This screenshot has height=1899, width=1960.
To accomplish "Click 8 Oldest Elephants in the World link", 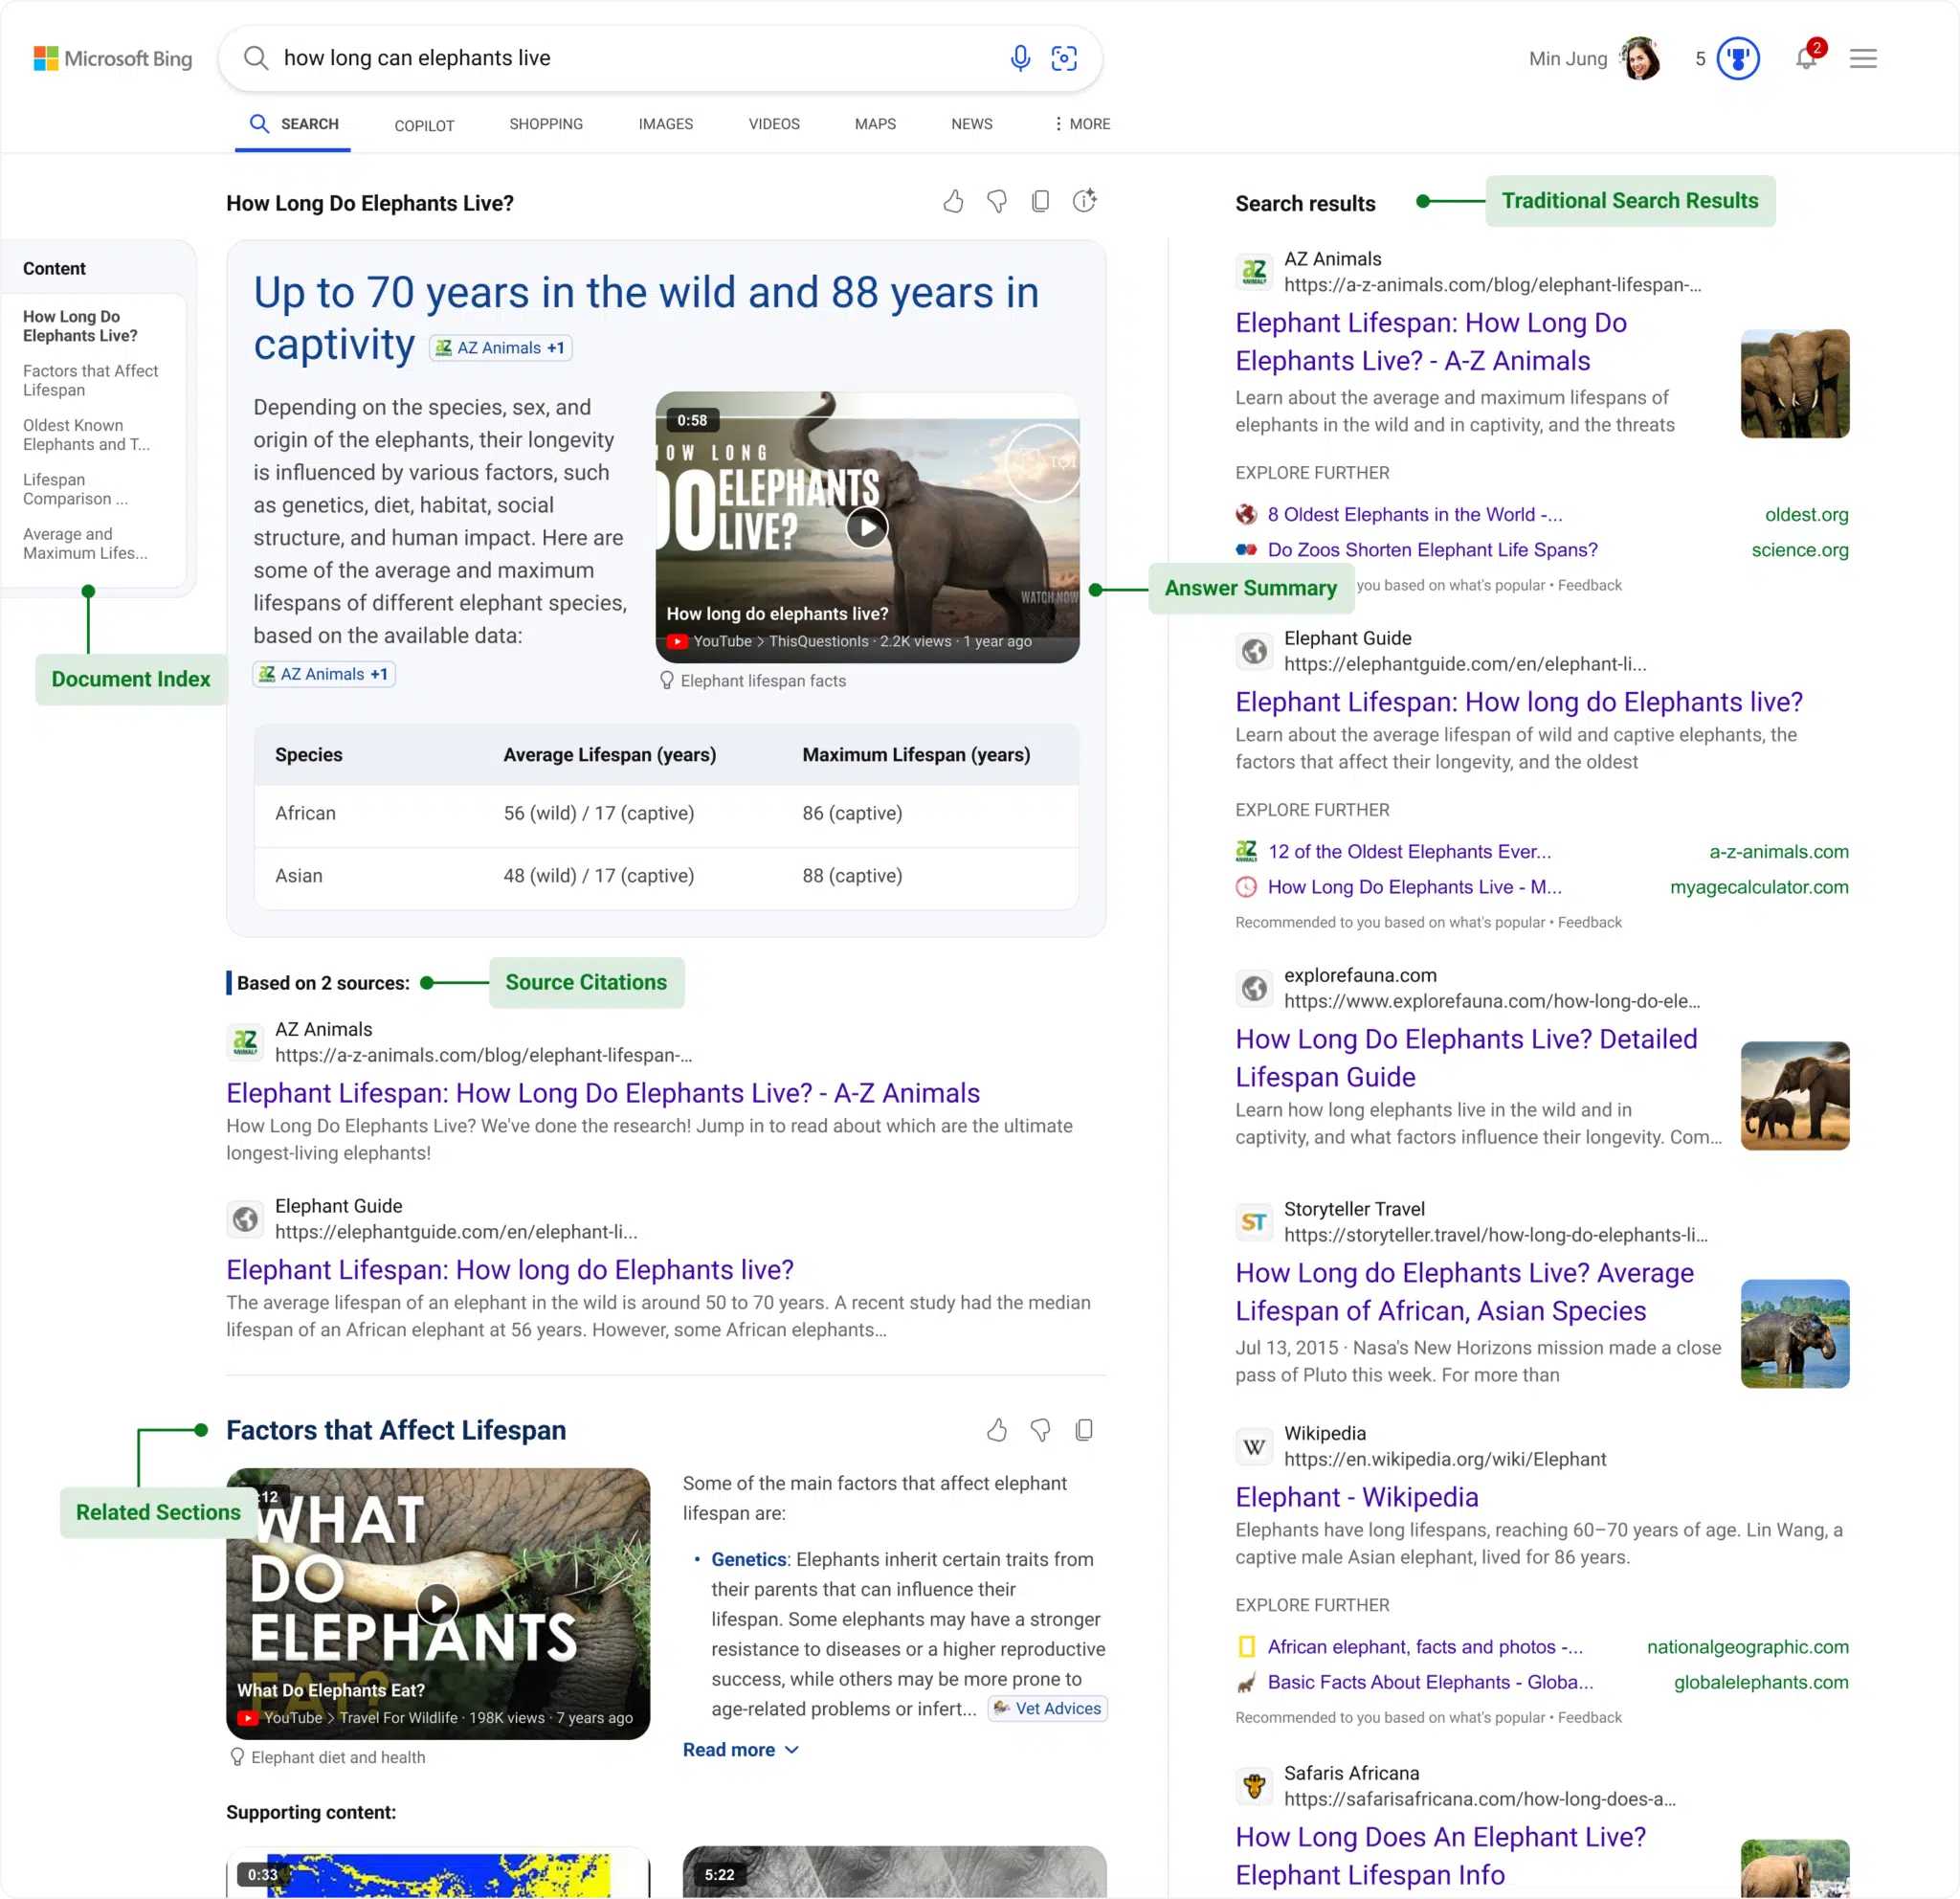I will point(1411,515).
